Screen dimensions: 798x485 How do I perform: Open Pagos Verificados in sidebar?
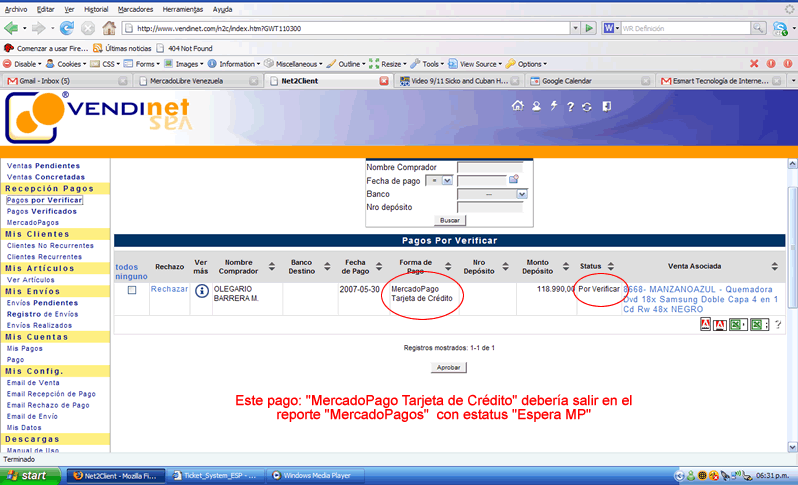42,211
